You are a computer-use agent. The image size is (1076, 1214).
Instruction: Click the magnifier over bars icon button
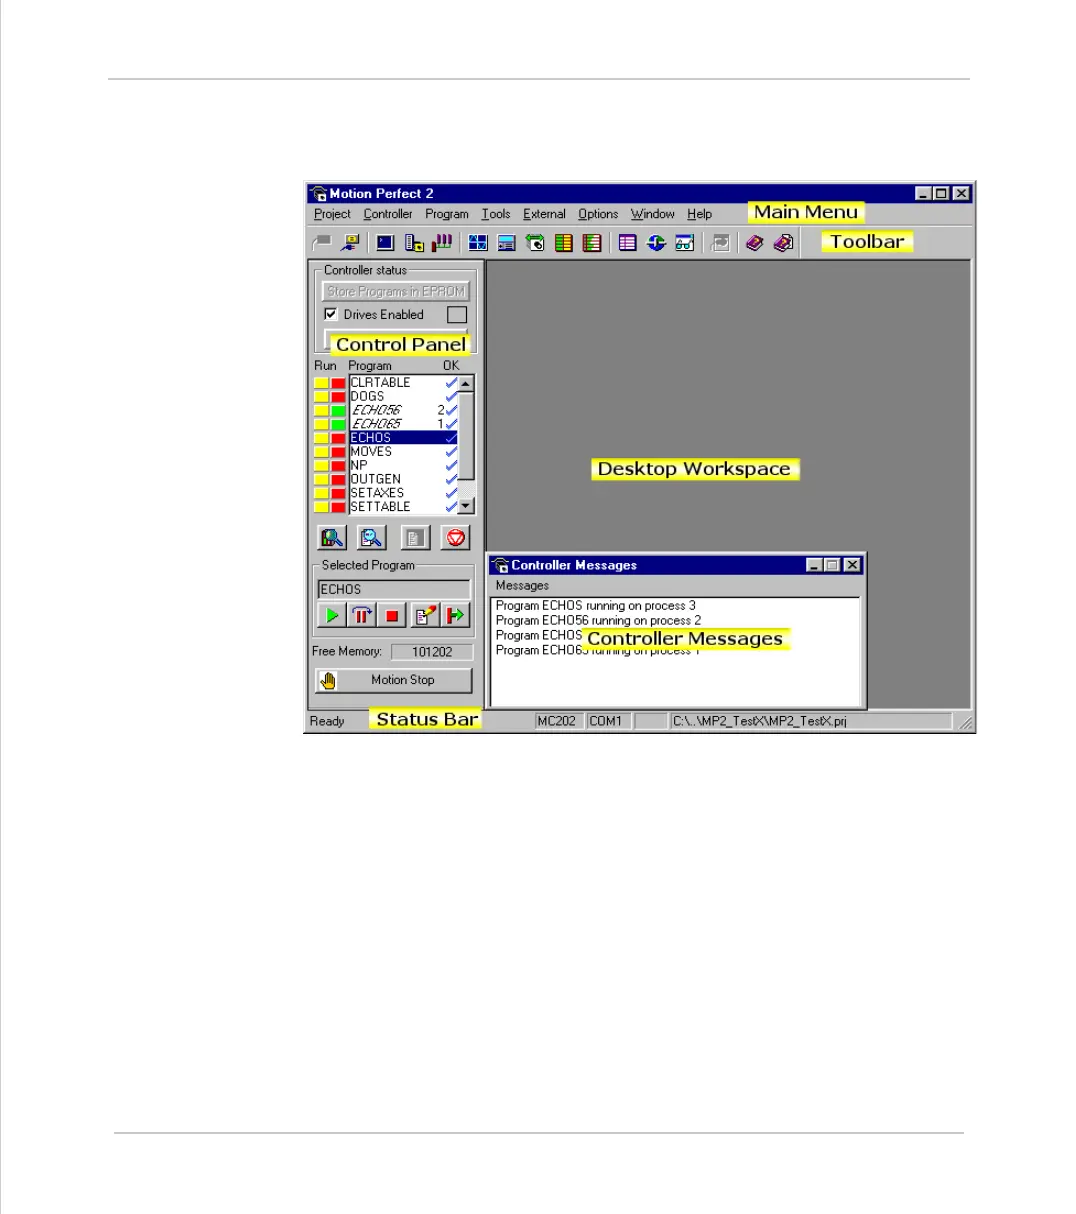[x=332, y=538]
